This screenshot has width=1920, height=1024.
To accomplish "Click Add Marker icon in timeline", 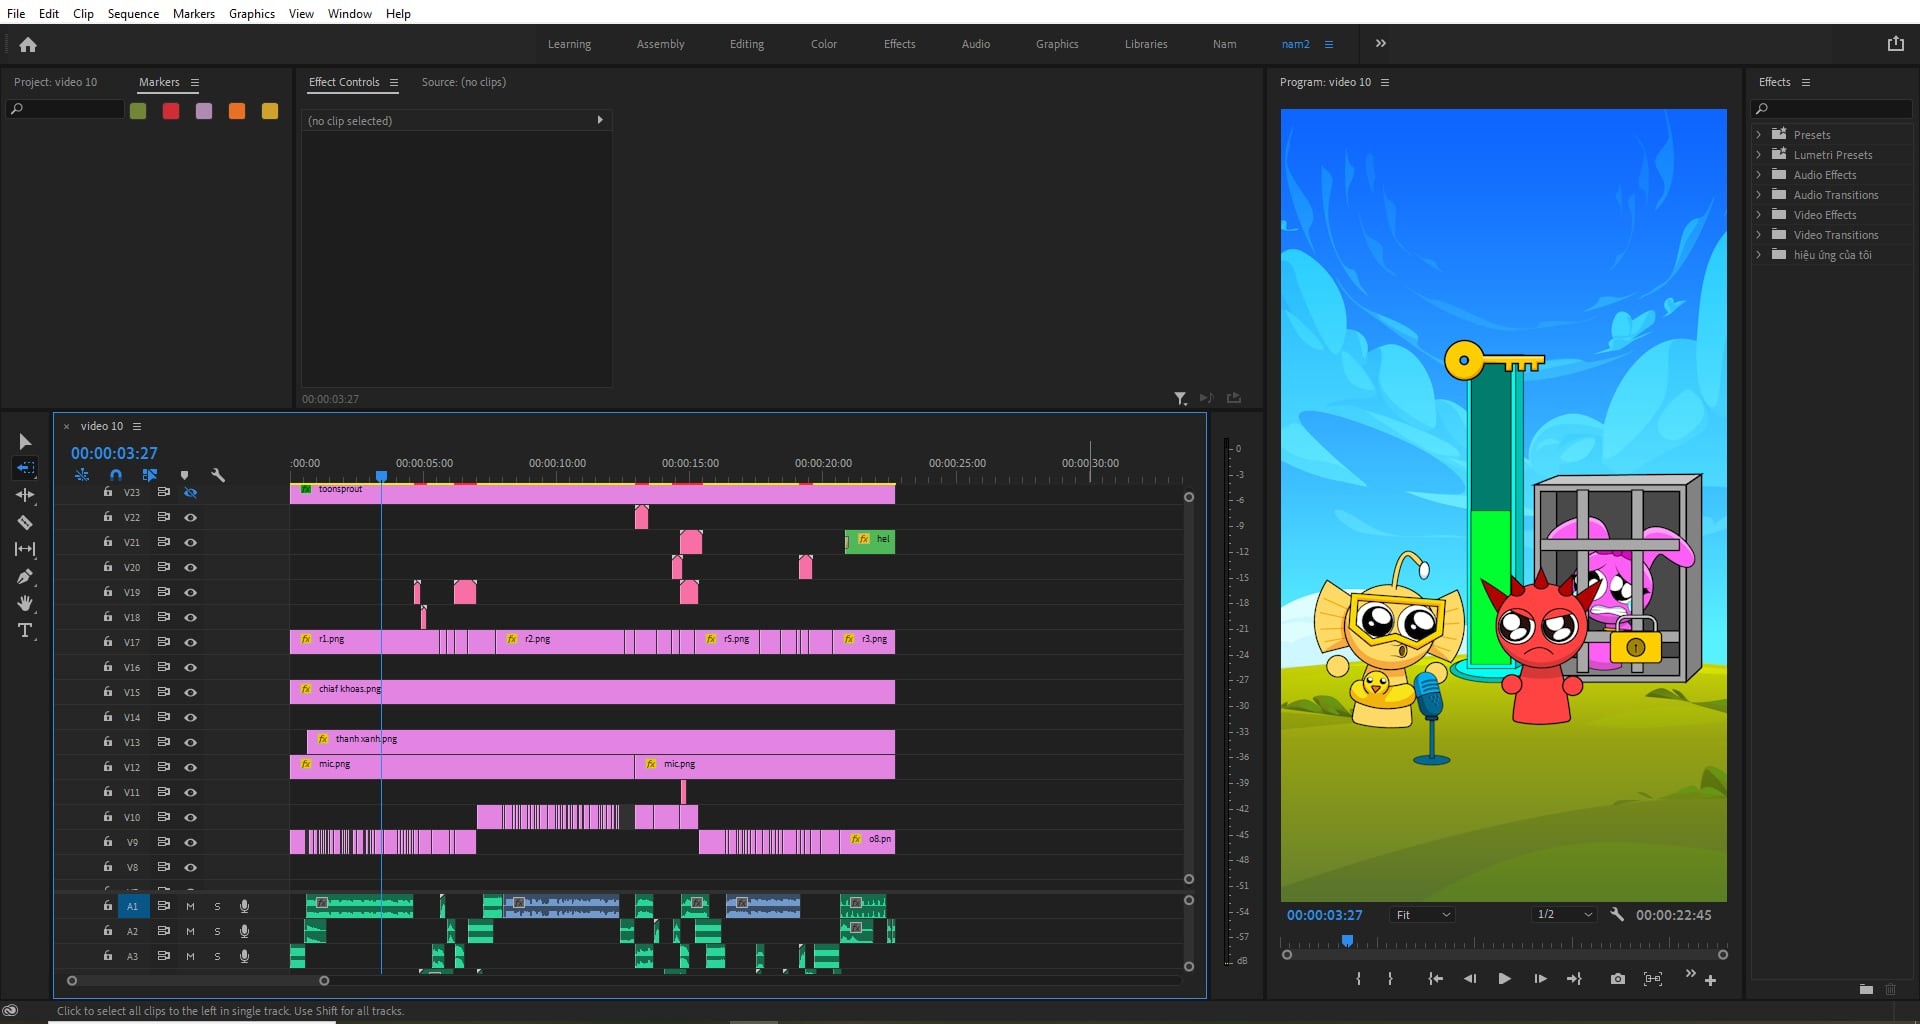I will pos(184,475).
